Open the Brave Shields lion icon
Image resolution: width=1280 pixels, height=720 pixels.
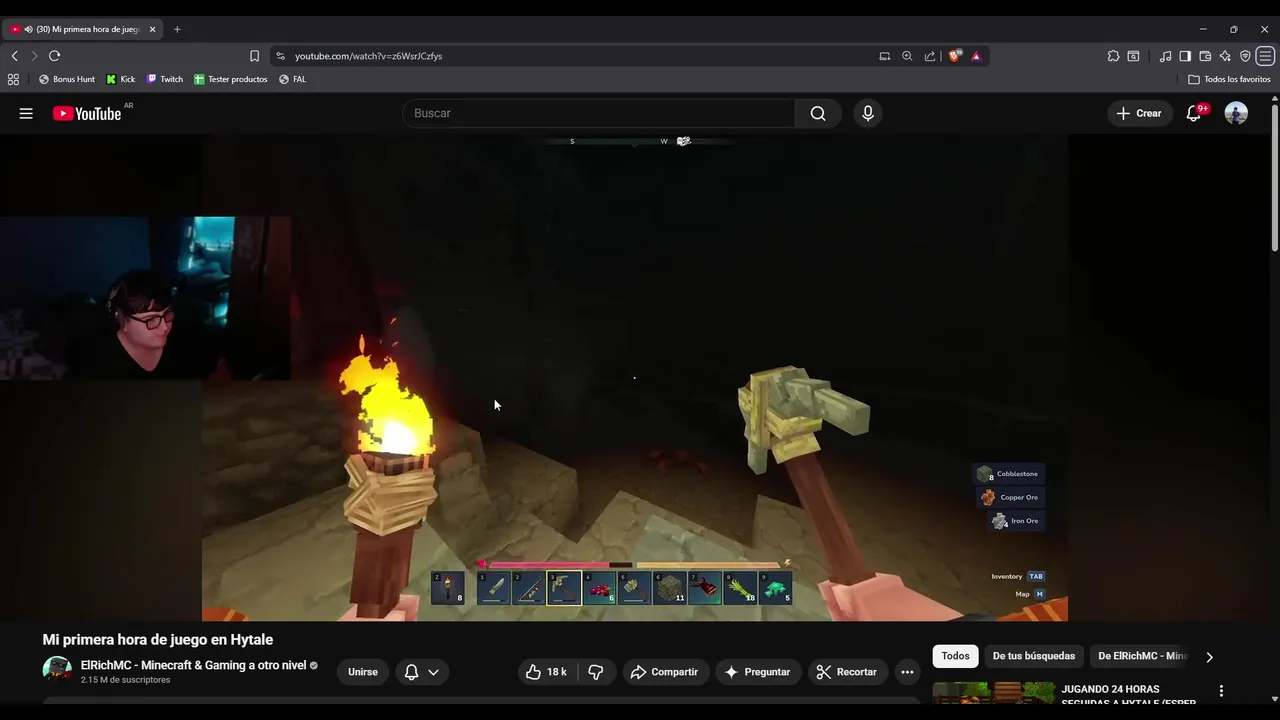954,56
